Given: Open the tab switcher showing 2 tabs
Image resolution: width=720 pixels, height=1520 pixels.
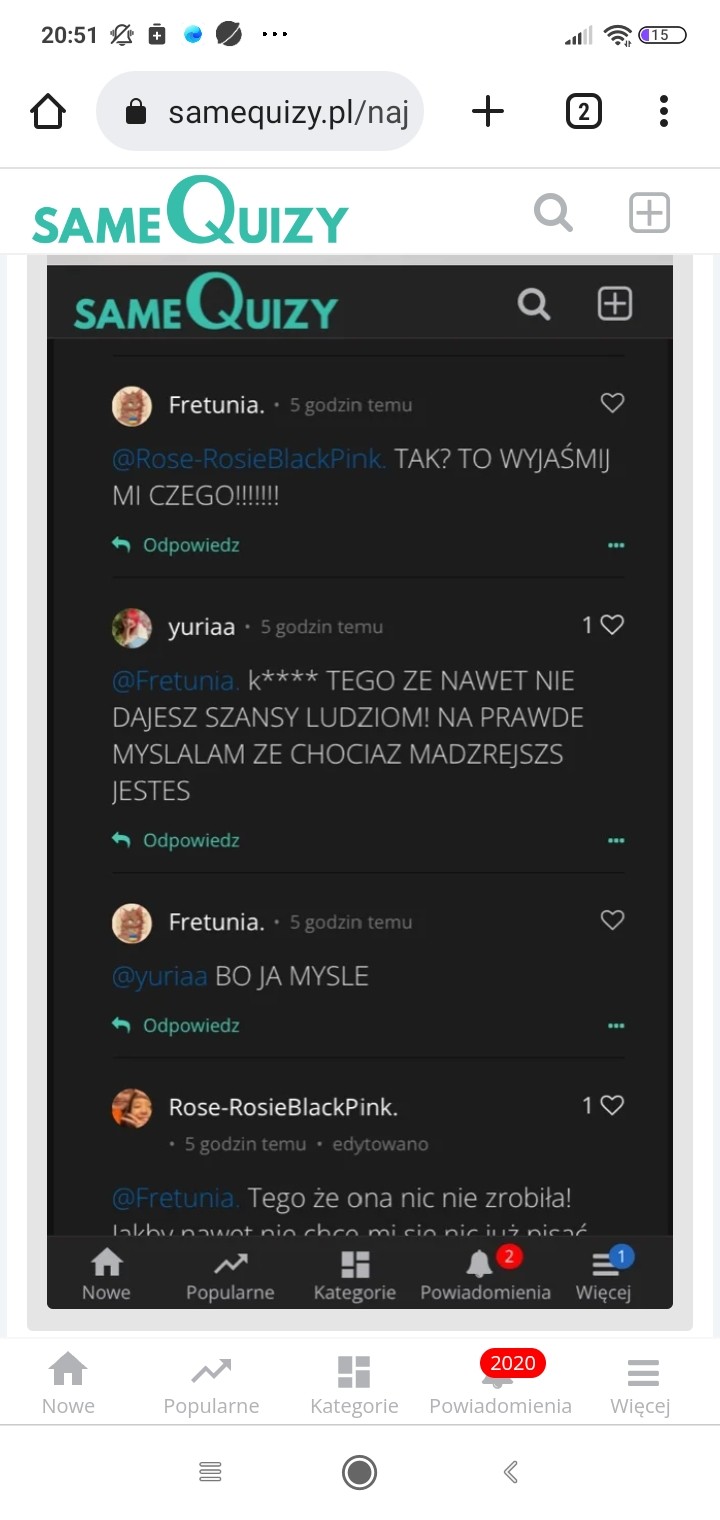Looking at the screenshot, I should (x=583, y=112).
